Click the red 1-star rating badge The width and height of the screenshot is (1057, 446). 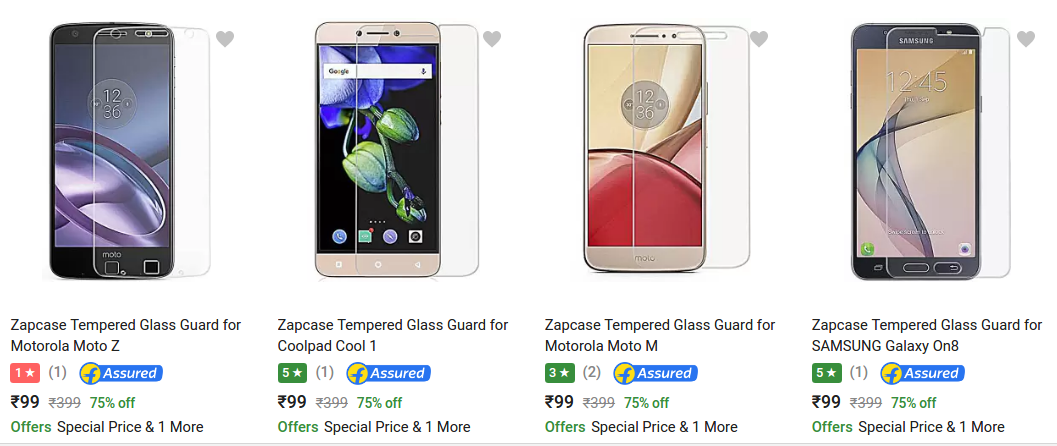point(26,373)
